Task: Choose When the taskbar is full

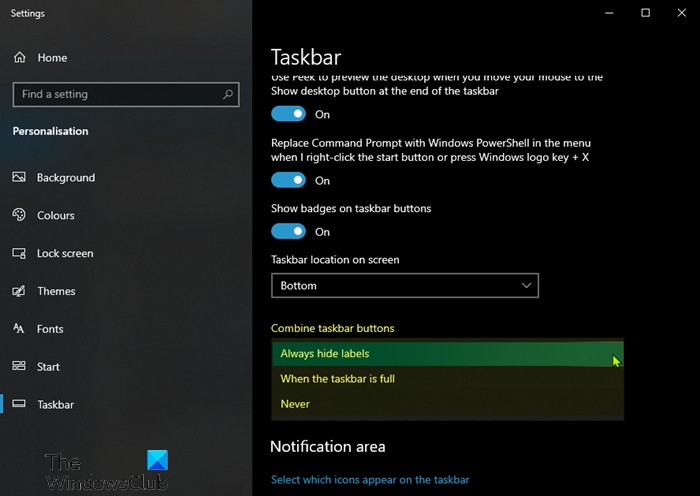Action: pos(447,379)
